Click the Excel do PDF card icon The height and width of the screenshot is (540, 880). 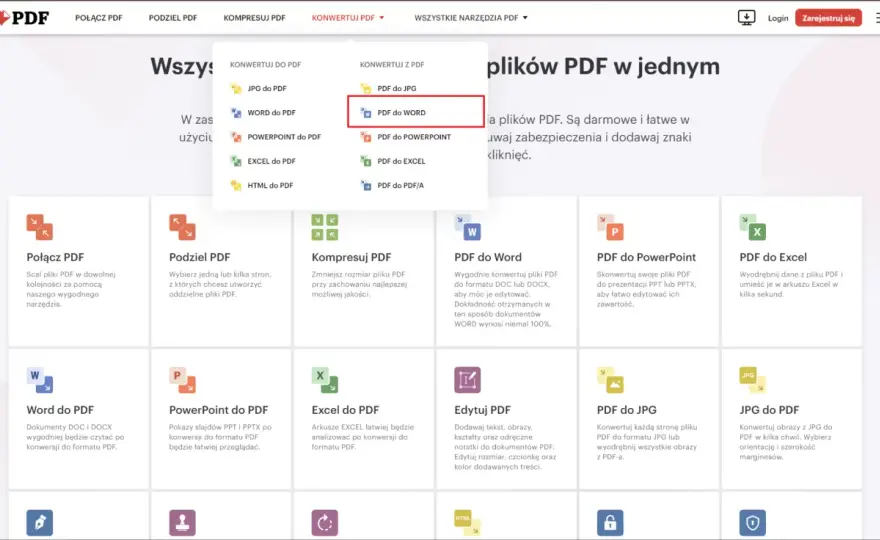tap(325, 380)
